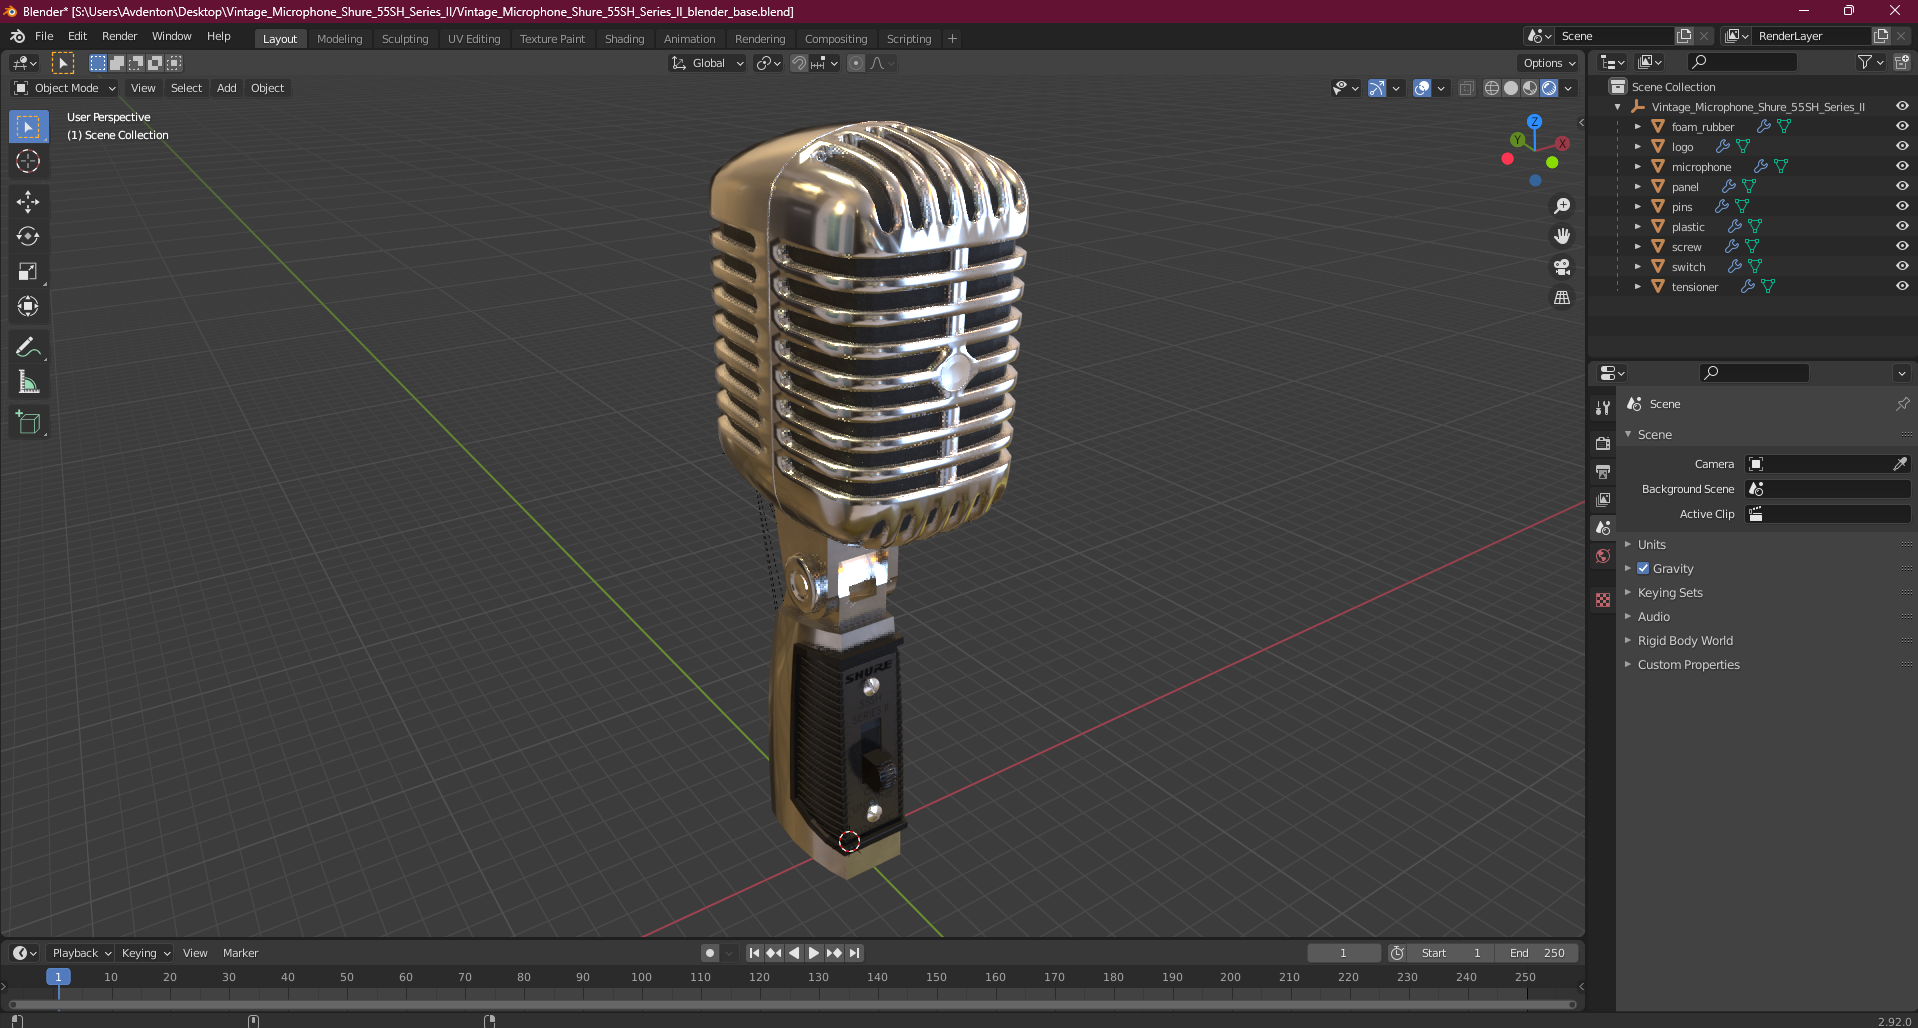Hide switch object in outliner
Viewport: 1918px width, 1028px height.
point(1902,266)
